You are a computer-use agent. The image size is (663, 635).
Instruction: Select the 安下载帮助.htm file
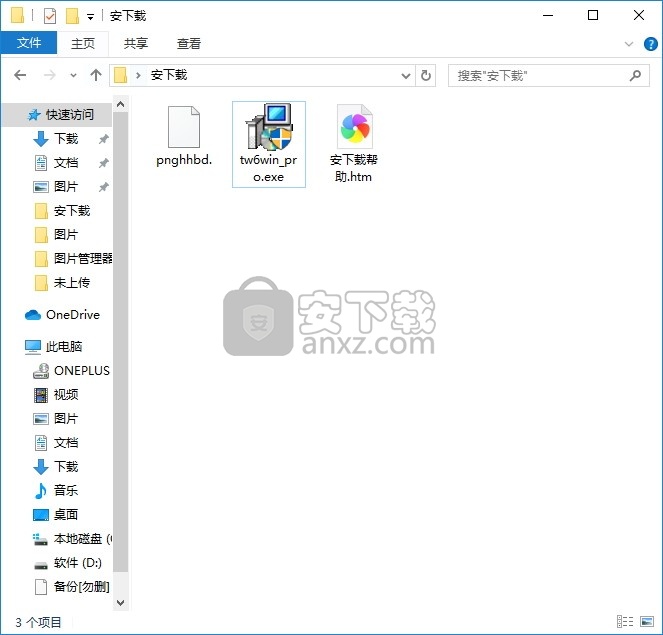pyautogui.click(x=353, y=144)
